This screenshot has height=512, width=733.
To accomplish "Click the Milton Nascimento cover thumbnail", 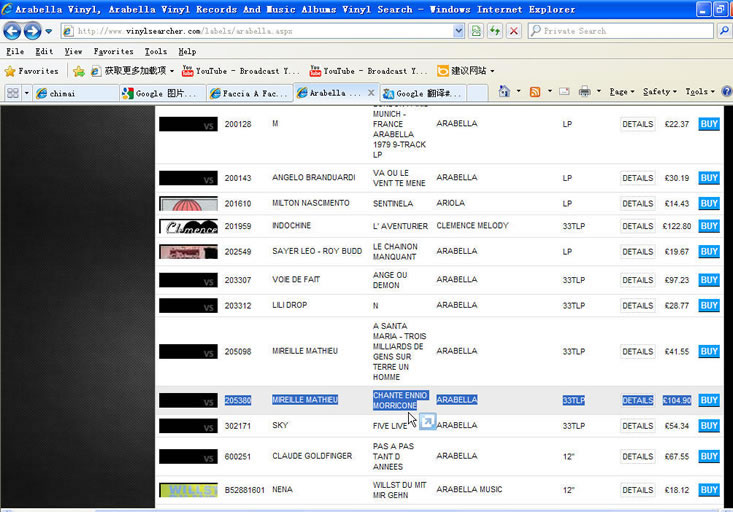I will coord(188,203).
